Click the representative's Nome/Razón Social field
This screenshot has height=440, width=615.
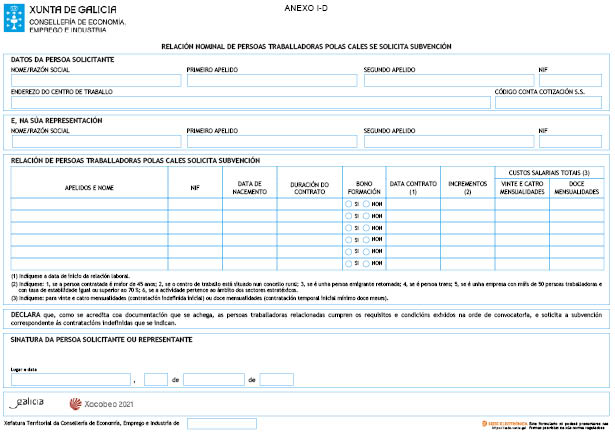tap(96, 141)
